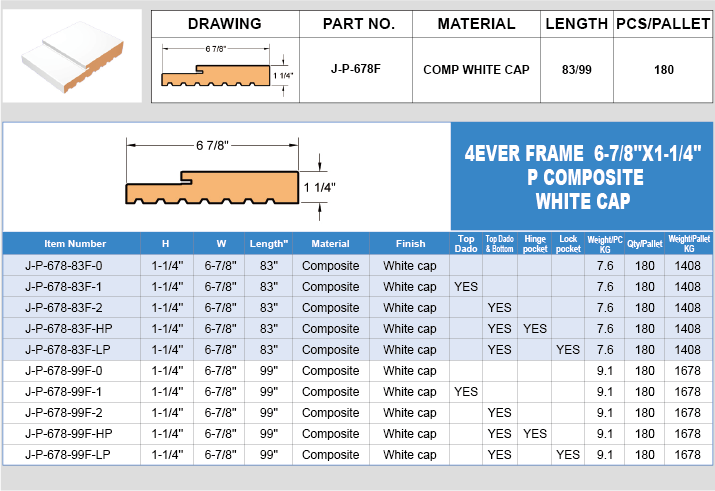Click the YES Top Dado cell for J-P-678-83F-1
The width and height of the screenshot is (715, 491).
(466, 286)
